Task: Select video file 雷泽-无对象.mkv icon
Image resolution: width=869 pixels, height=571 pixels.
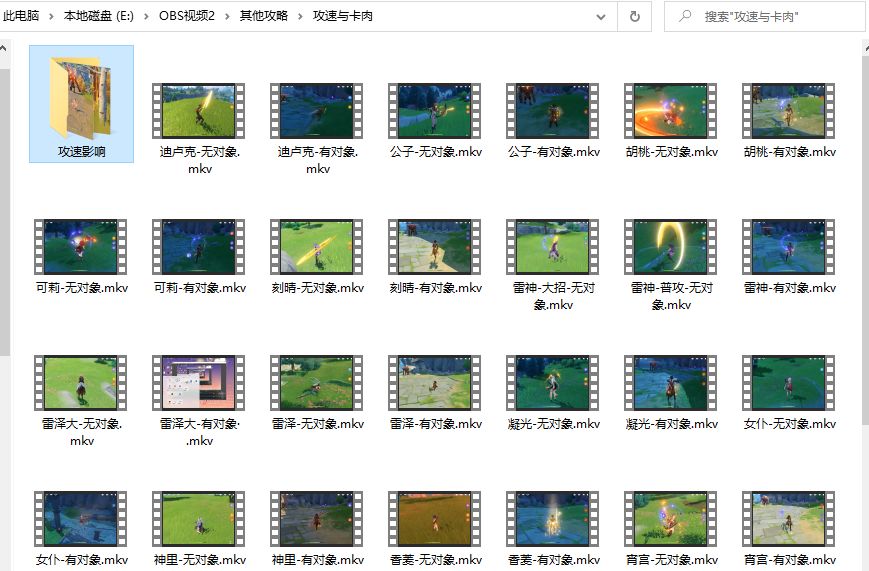Action: point(316,383)
